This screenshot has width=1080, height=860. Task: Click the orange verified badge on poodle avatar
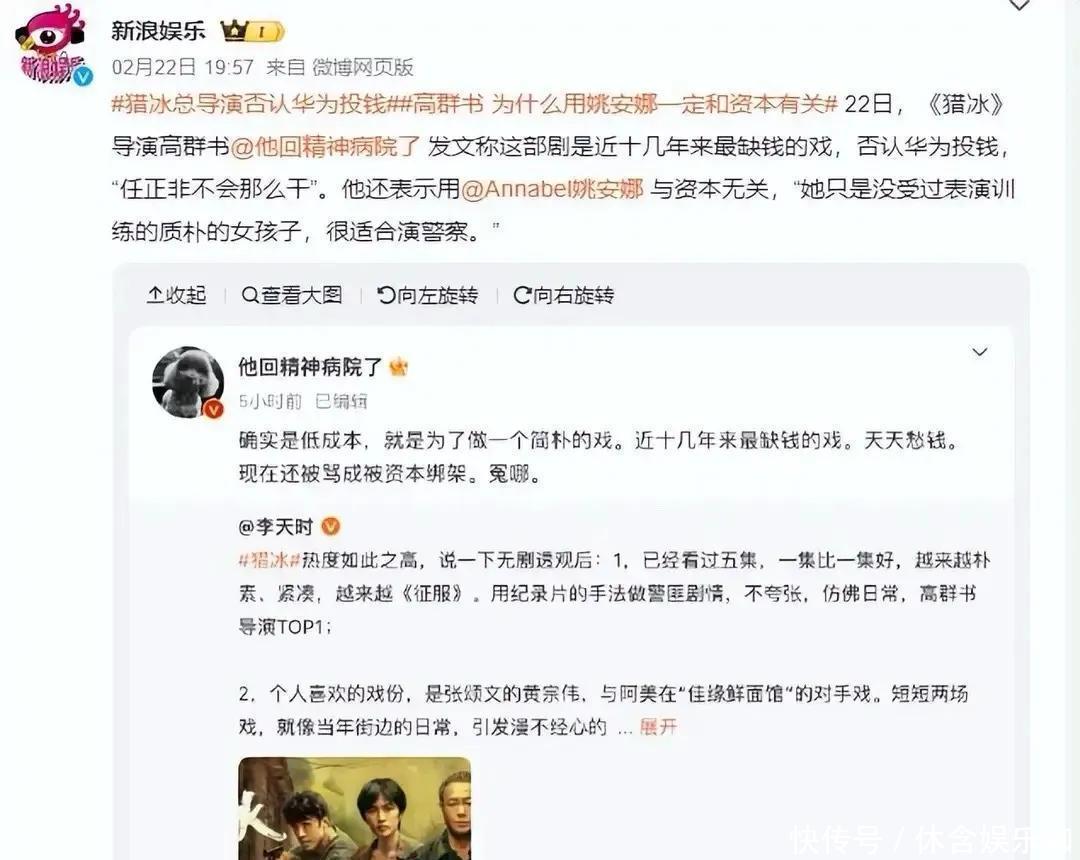[x=214, y=409]
